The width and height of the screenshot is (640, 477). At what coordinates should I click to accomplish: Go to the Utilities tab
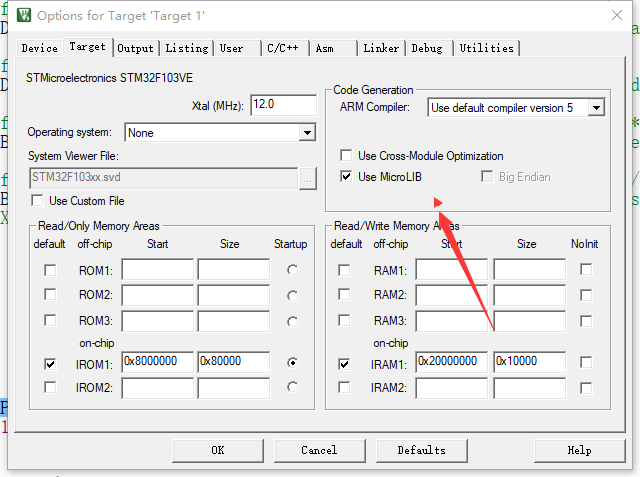click(x=487, y=48)
